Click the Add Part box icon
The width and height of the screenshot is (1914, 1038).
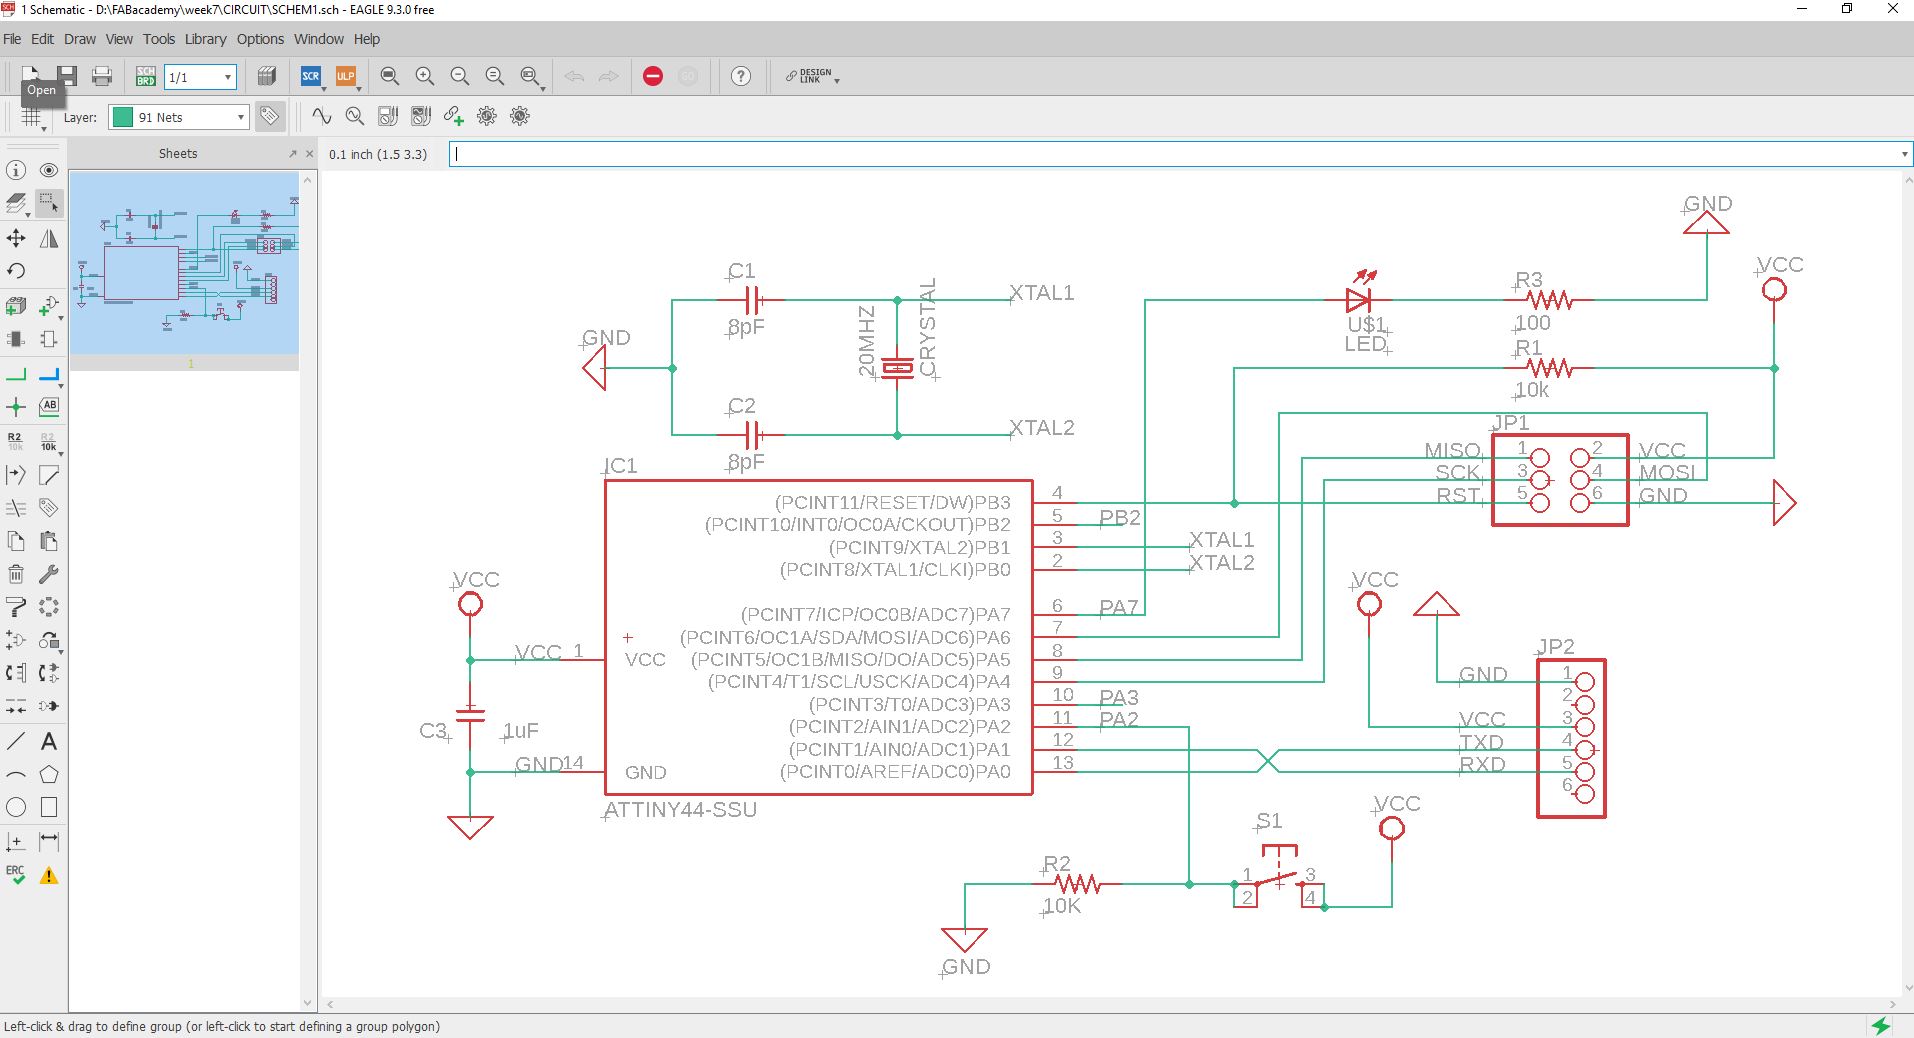[16, 305]
